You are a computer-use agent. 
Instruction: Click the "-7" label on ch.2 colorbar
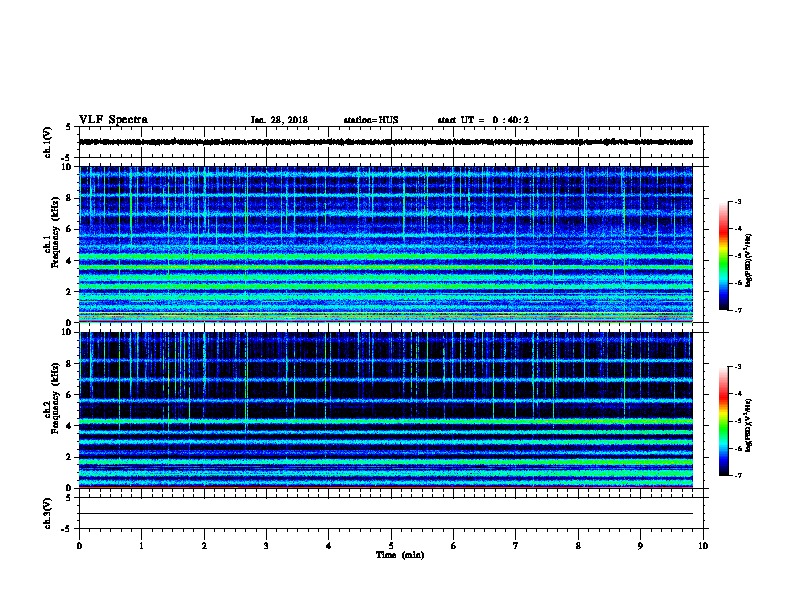pos(737,475)
